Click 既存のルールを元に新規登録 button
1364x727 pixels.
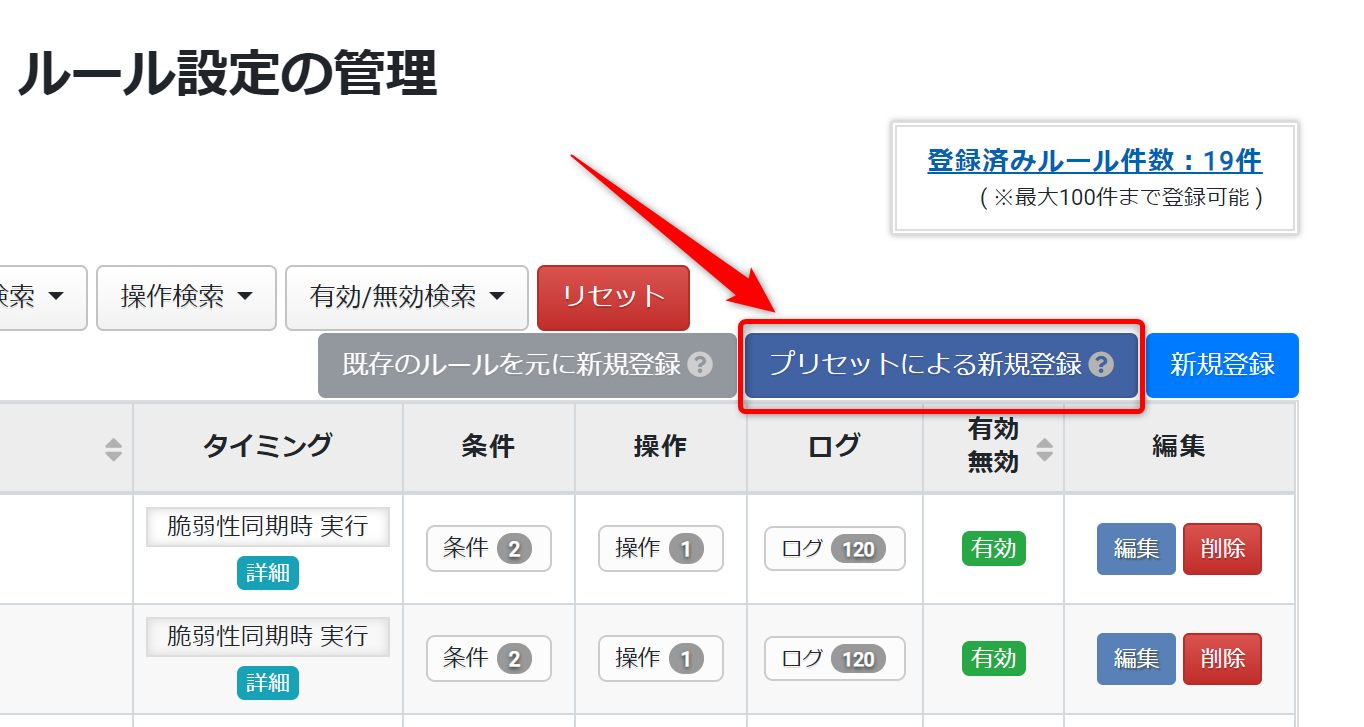pyautogui.click(x=527, y=365)
